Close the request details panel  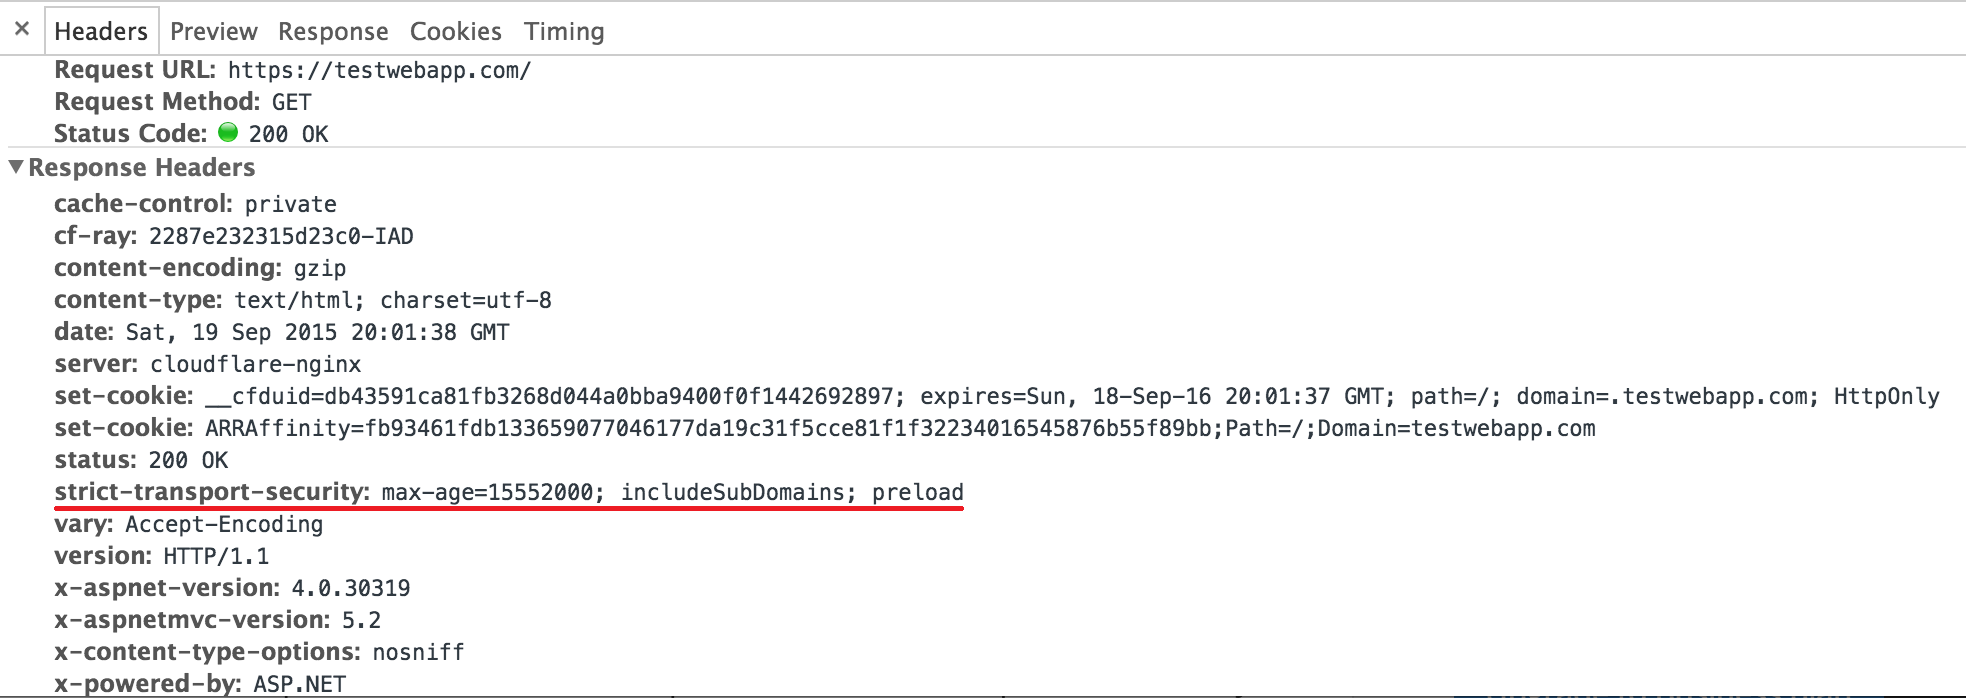[22, 29]
